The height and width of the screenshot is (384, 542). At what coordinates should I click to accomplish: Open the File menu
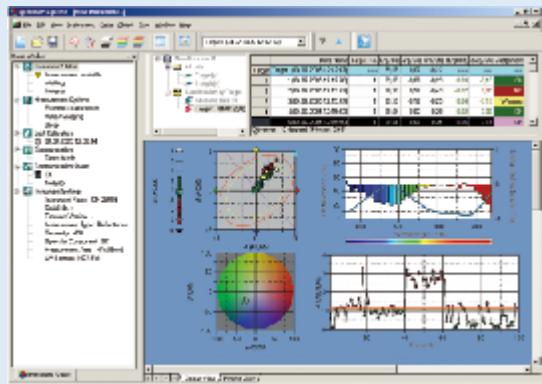pos(28,25)
